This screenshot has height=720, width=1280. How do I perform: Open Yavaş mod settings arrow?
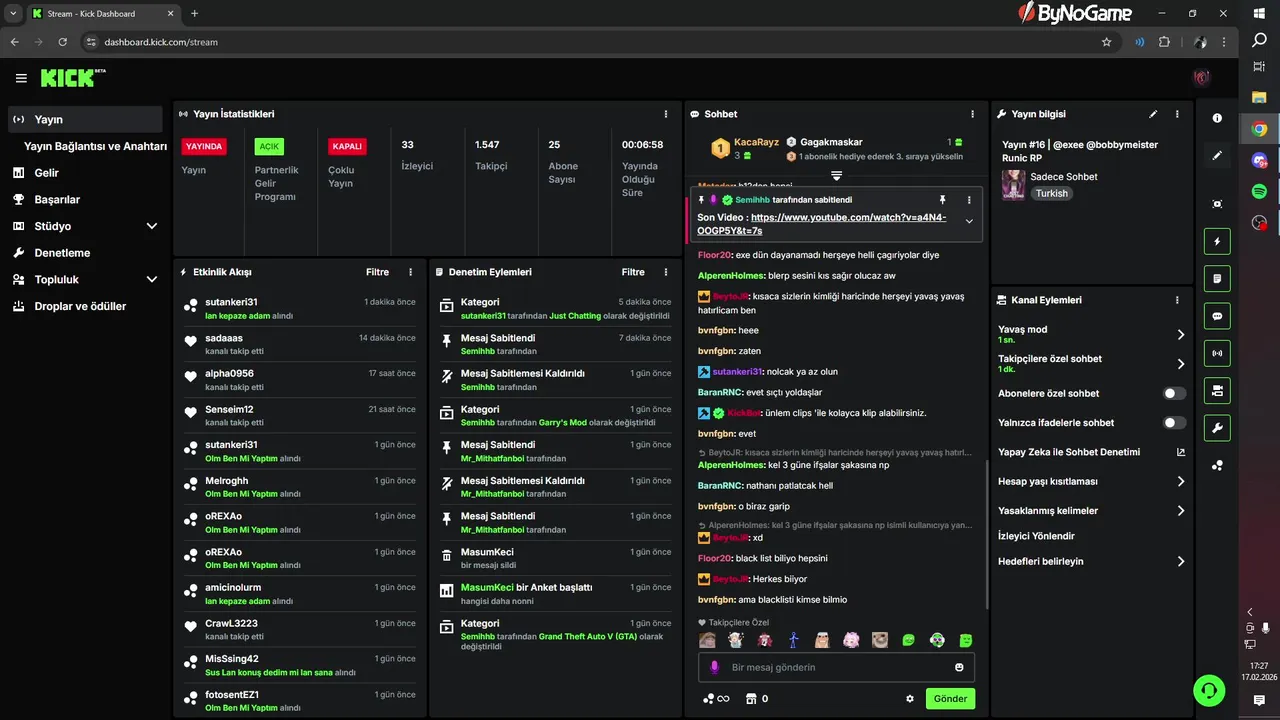(1180, 335)
